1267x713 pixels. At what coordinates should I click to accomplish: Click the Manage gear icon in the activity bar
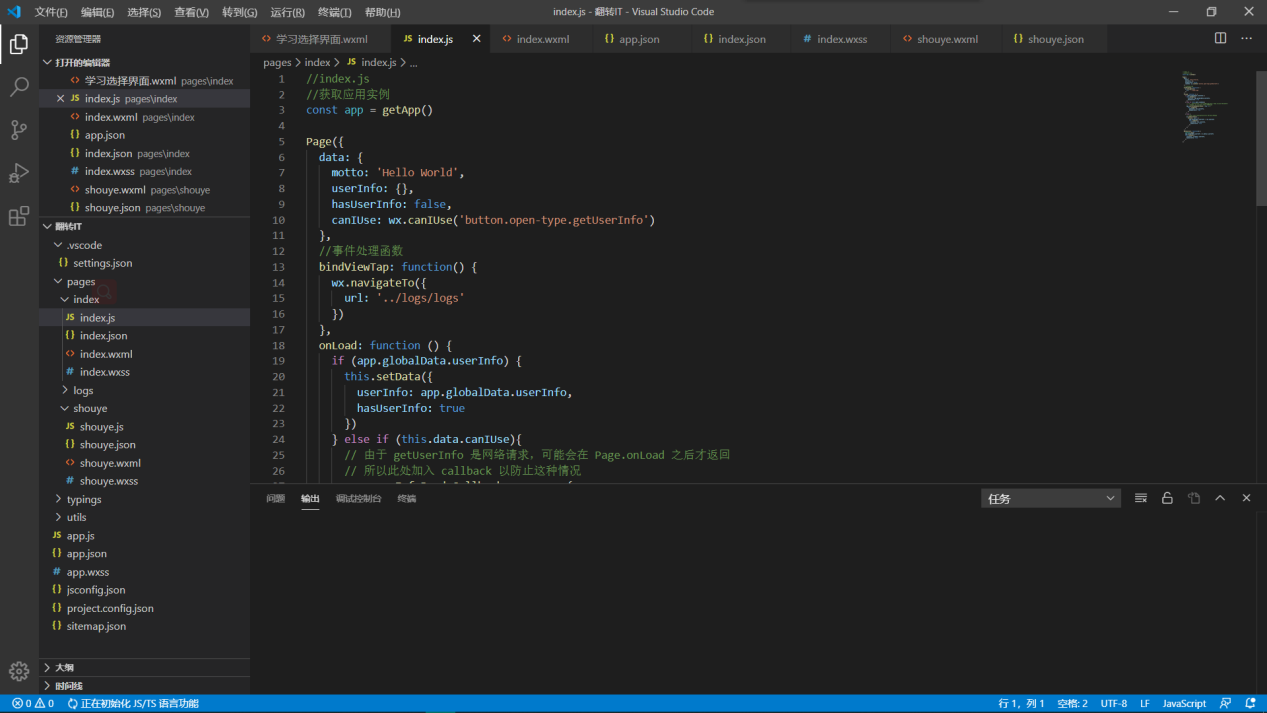pyautogui.click(x=19, y=671)
